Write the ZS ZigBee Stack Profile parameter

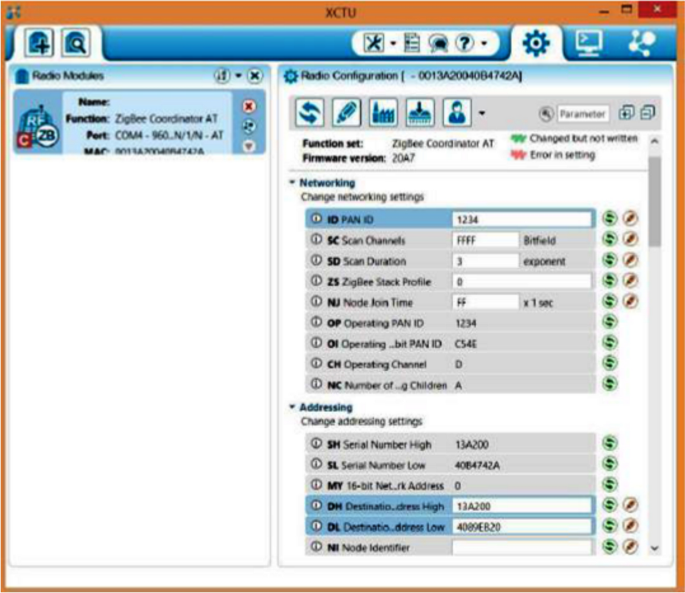tap(630, 281)
